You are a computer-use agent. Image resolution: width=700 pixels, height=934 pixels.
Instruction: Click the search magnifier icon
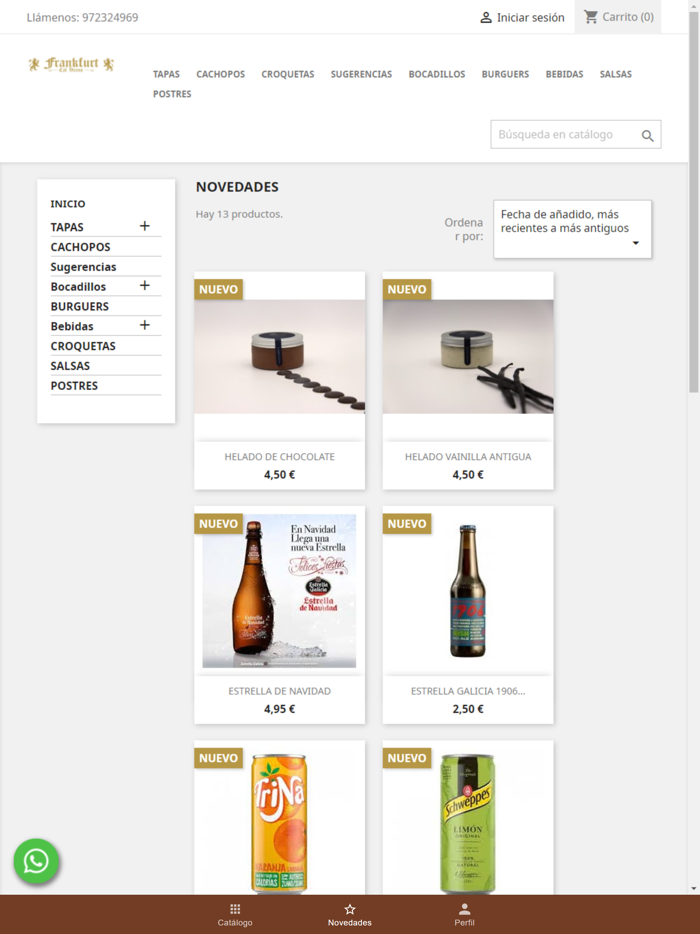[x=648, y=136]
